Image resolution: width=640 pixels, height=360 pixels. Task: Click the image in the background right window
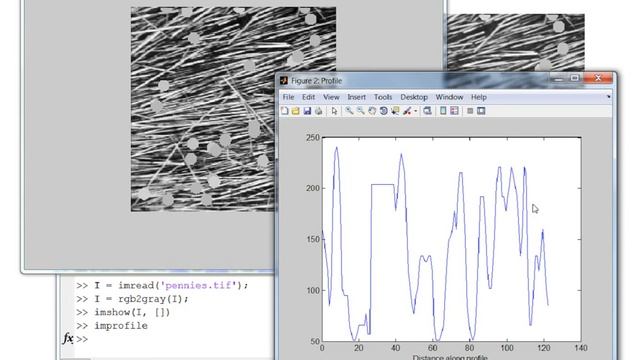[x=516, y=42]
